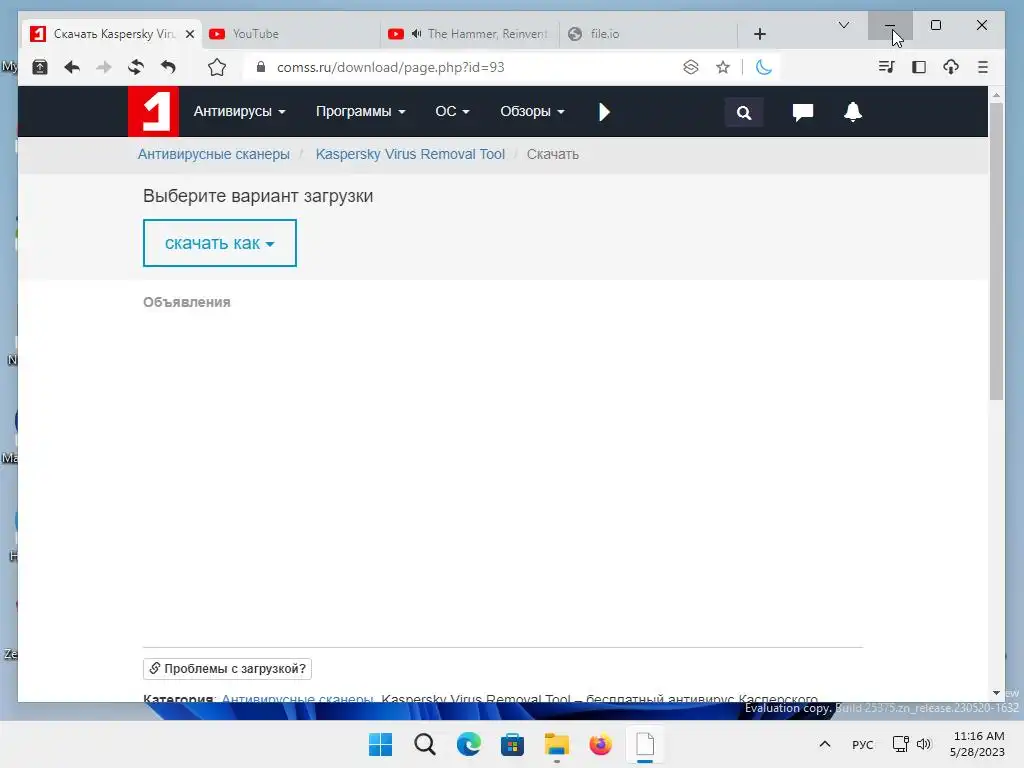The height and width of the screenshot is (768, 1024).
Task: Close the Kaspersky download tab
Action: pyautogui.click(x=190, y=34)
